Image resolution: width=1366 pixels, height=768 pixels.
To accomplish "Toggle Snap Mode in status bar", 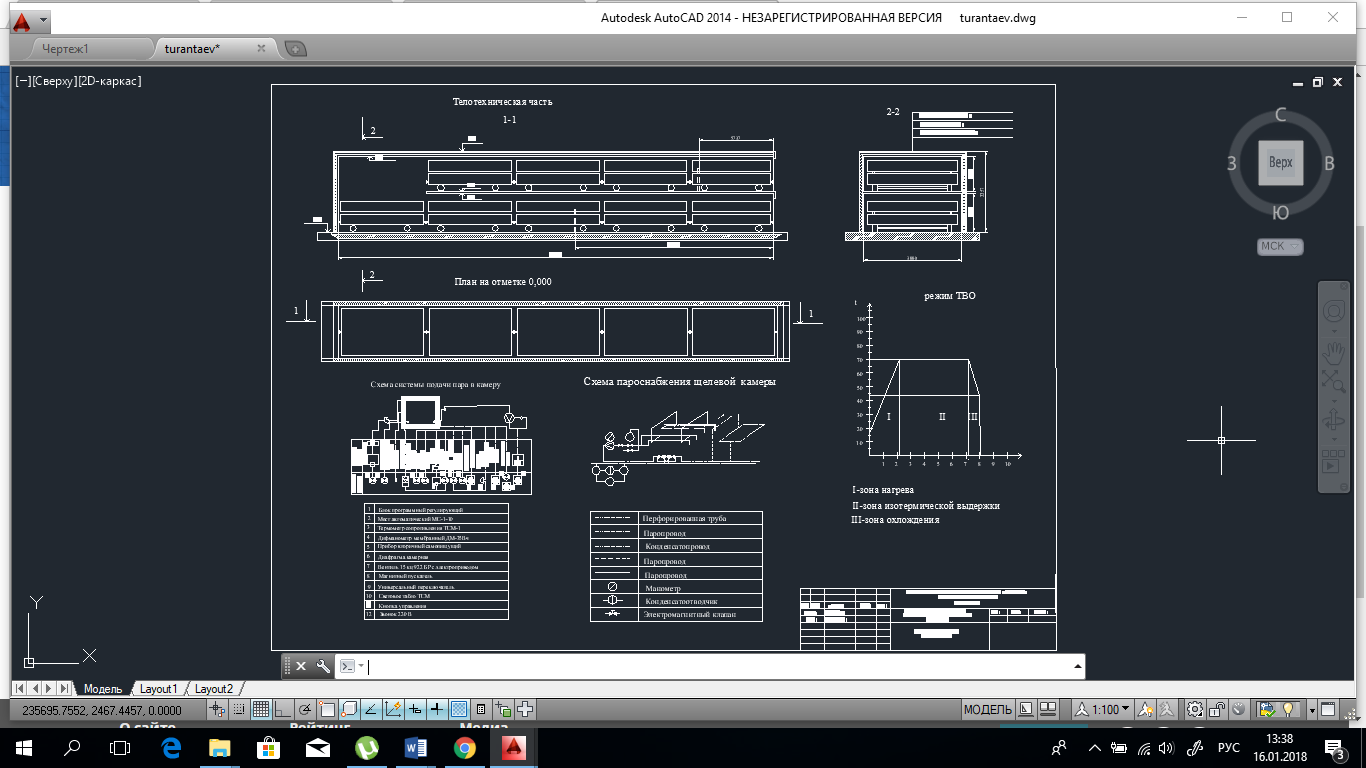I will tap(239, 710).
